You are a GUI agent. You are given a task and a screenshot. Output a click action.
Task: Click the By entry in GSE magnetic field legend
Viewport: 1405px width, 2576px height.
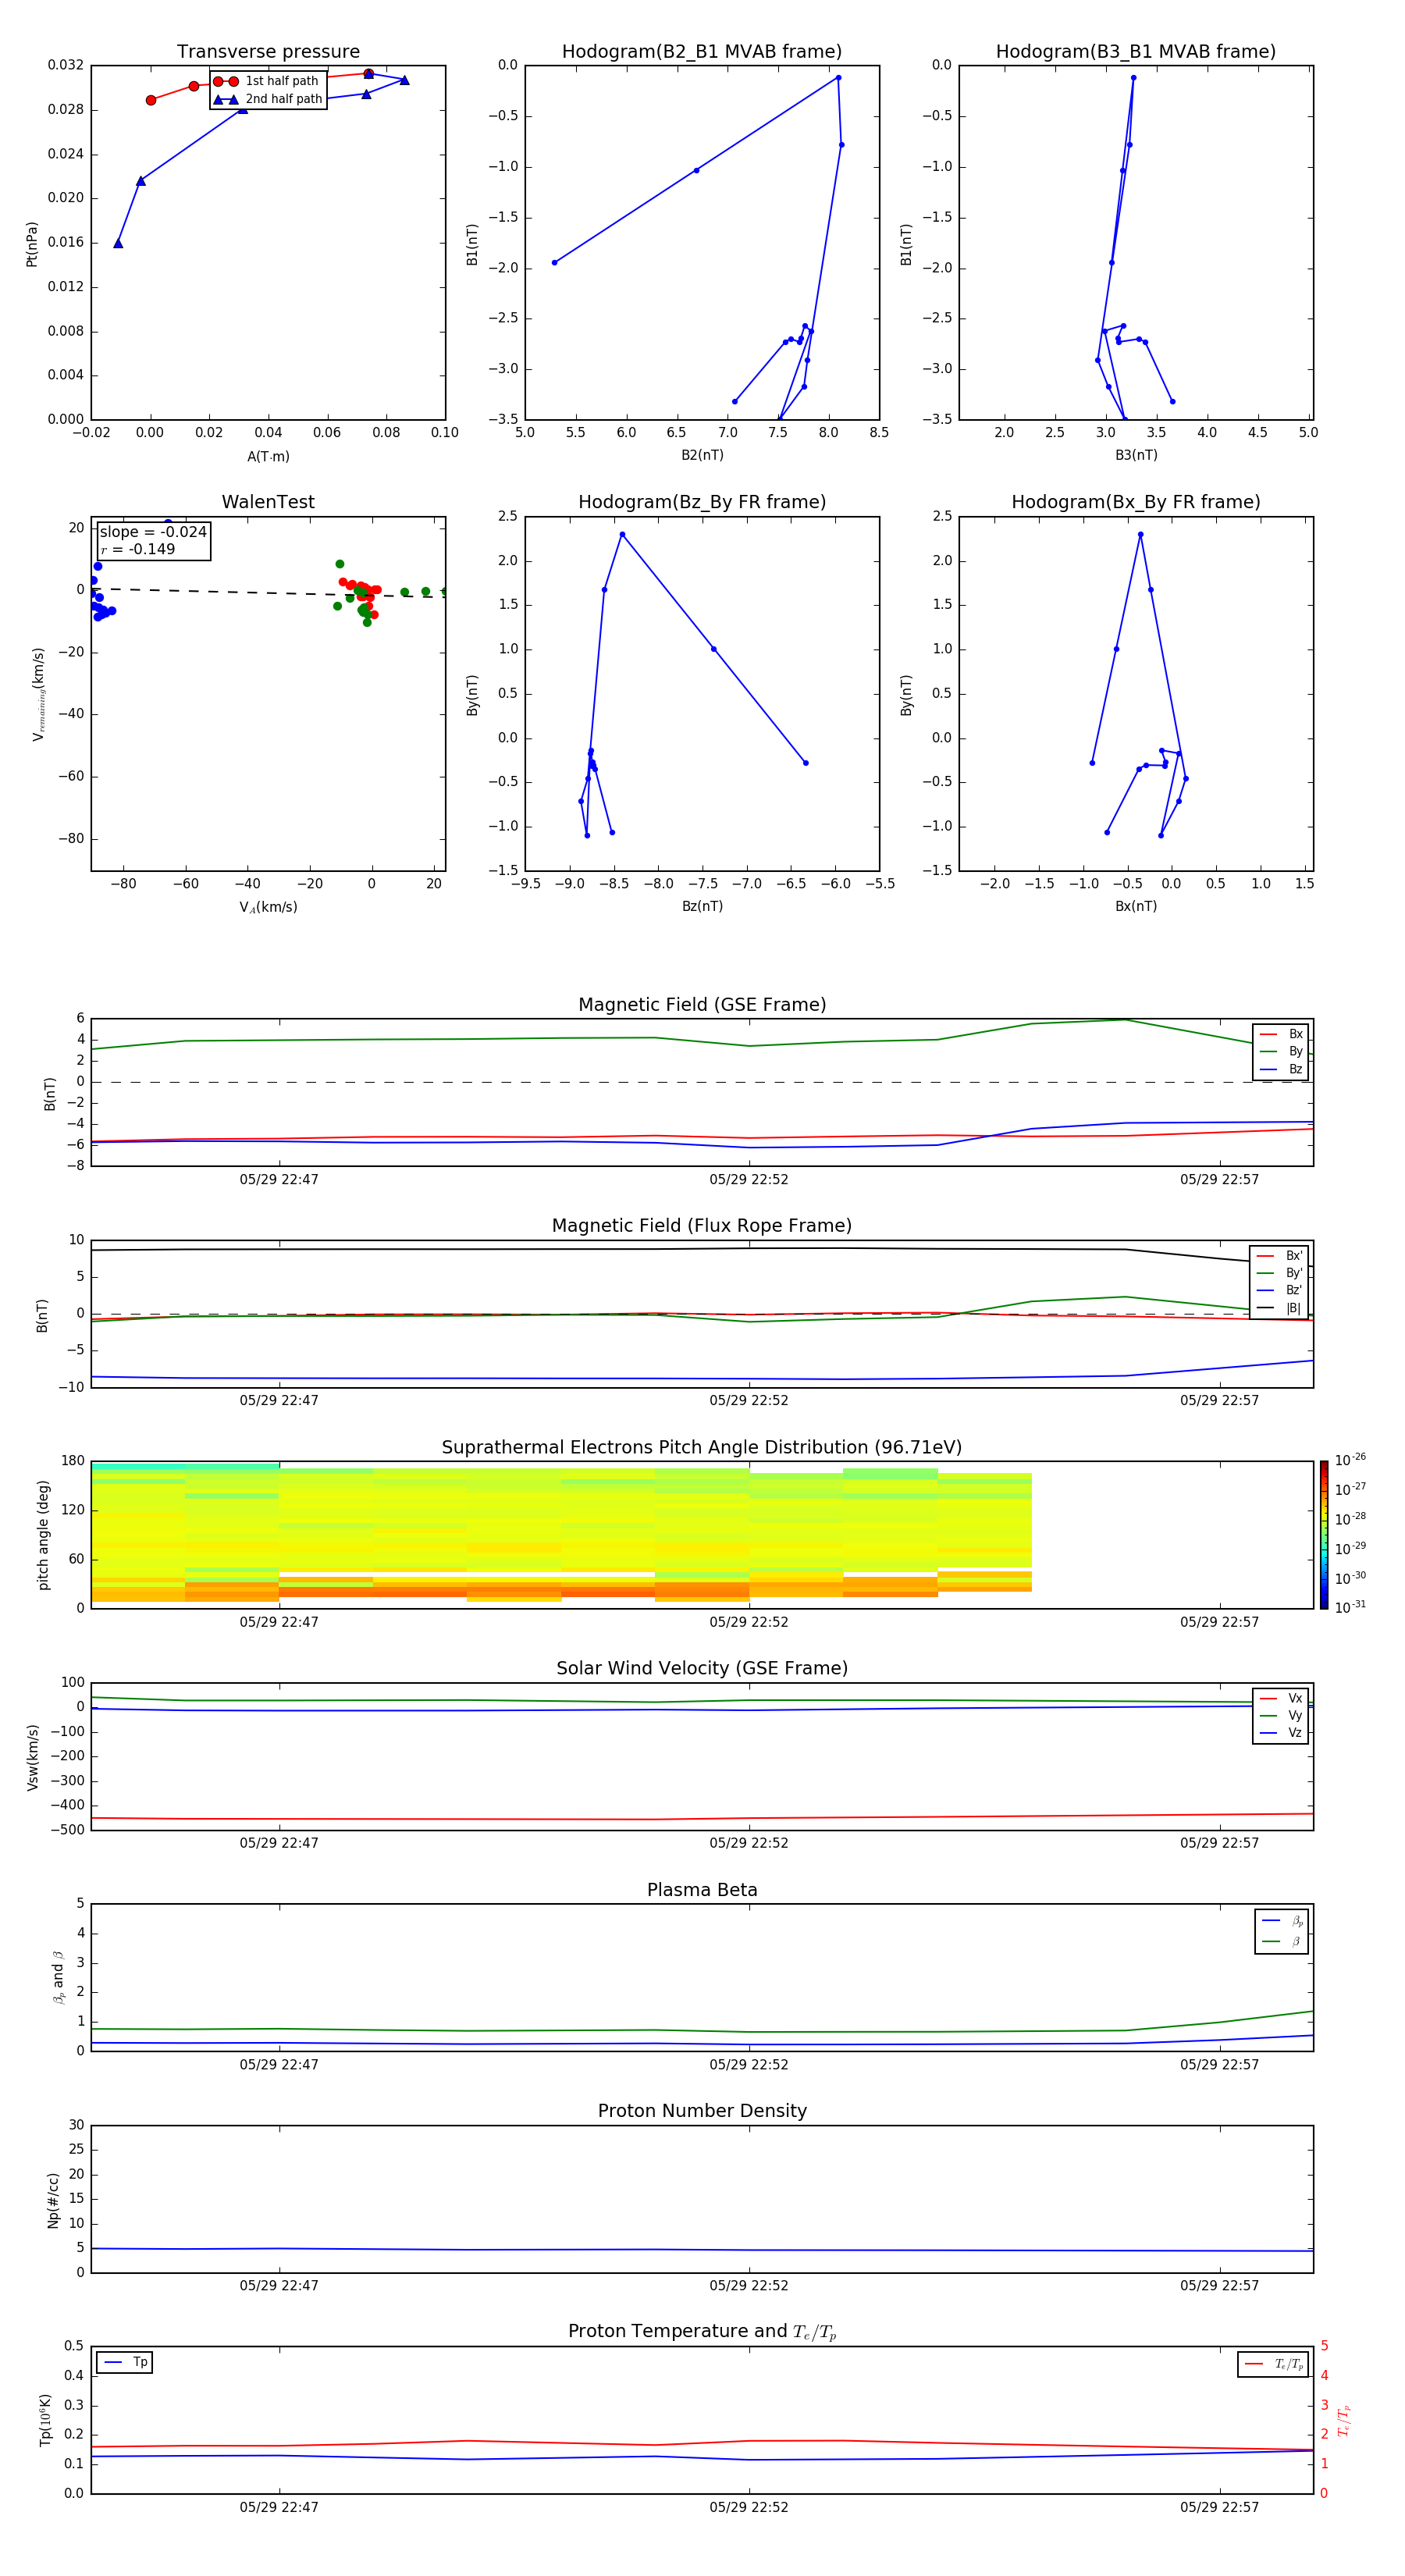pos(1281,1052)
